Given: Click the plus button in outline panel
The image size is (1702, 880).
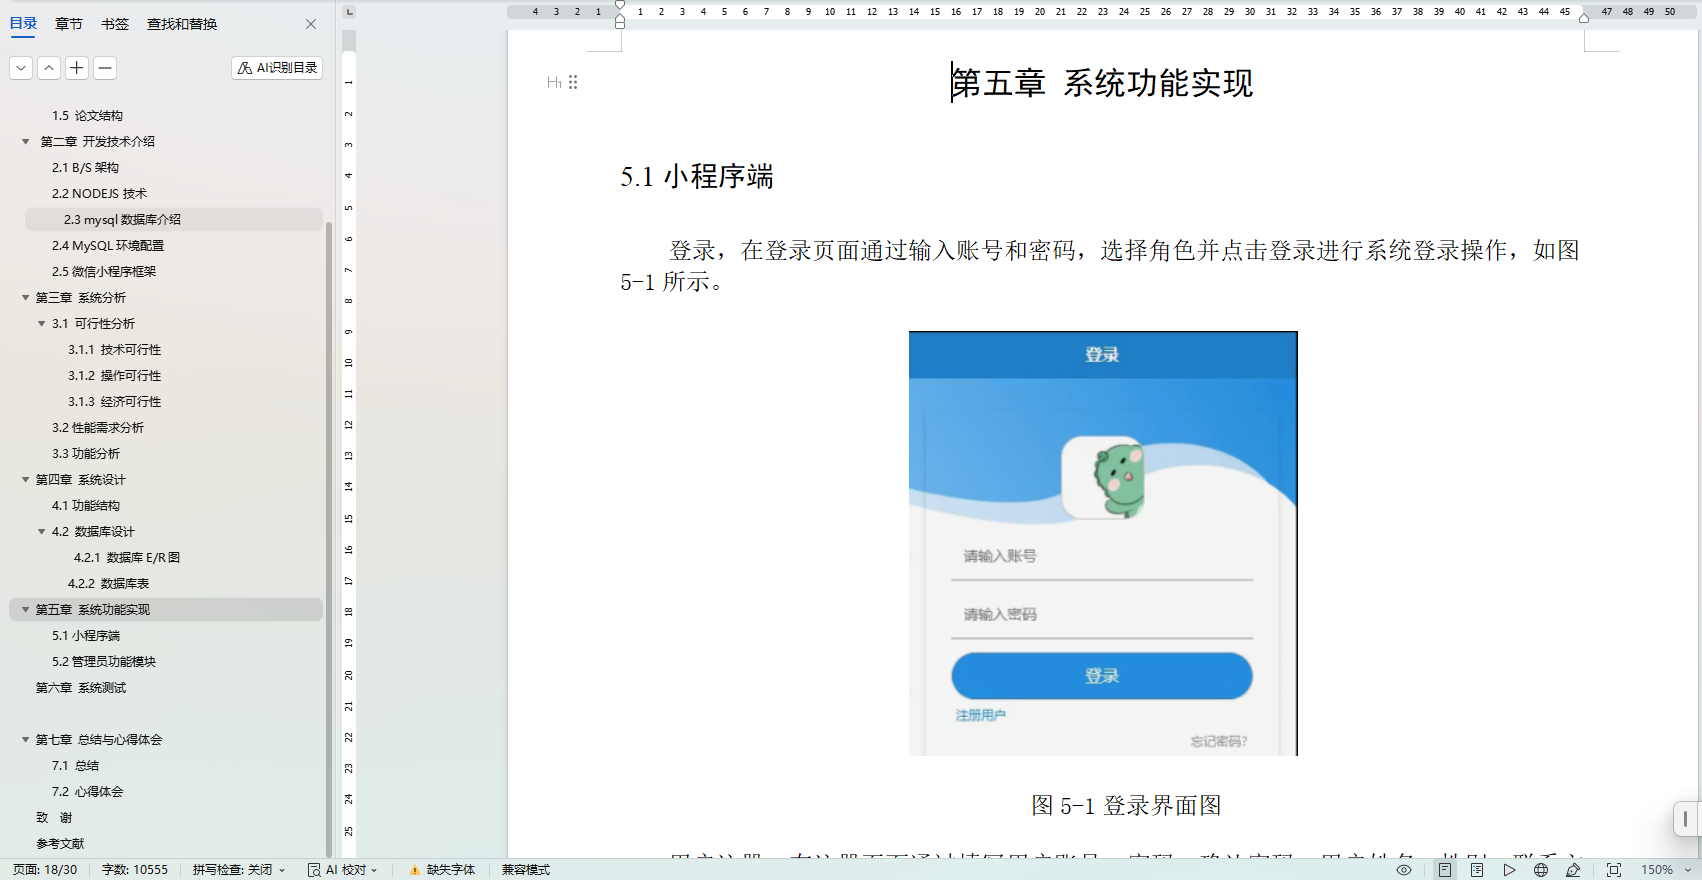Looking at the screenshot, I should 77,68.
